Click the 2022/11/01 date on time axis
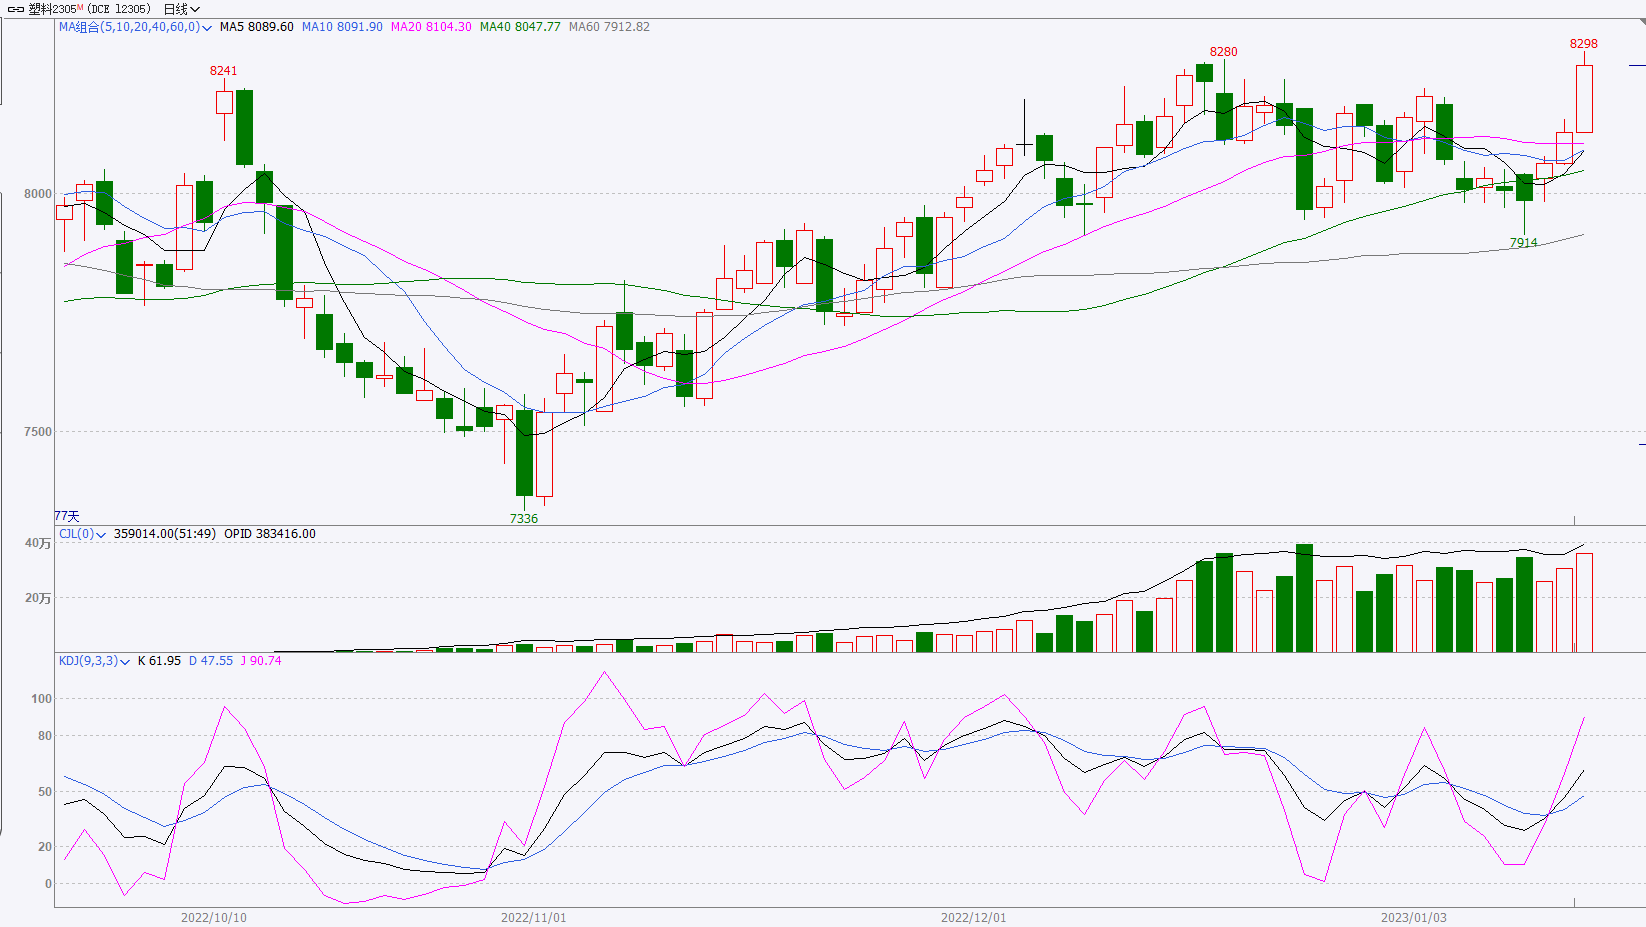This screenshot has height=927, width=1646. pos(533,917)
